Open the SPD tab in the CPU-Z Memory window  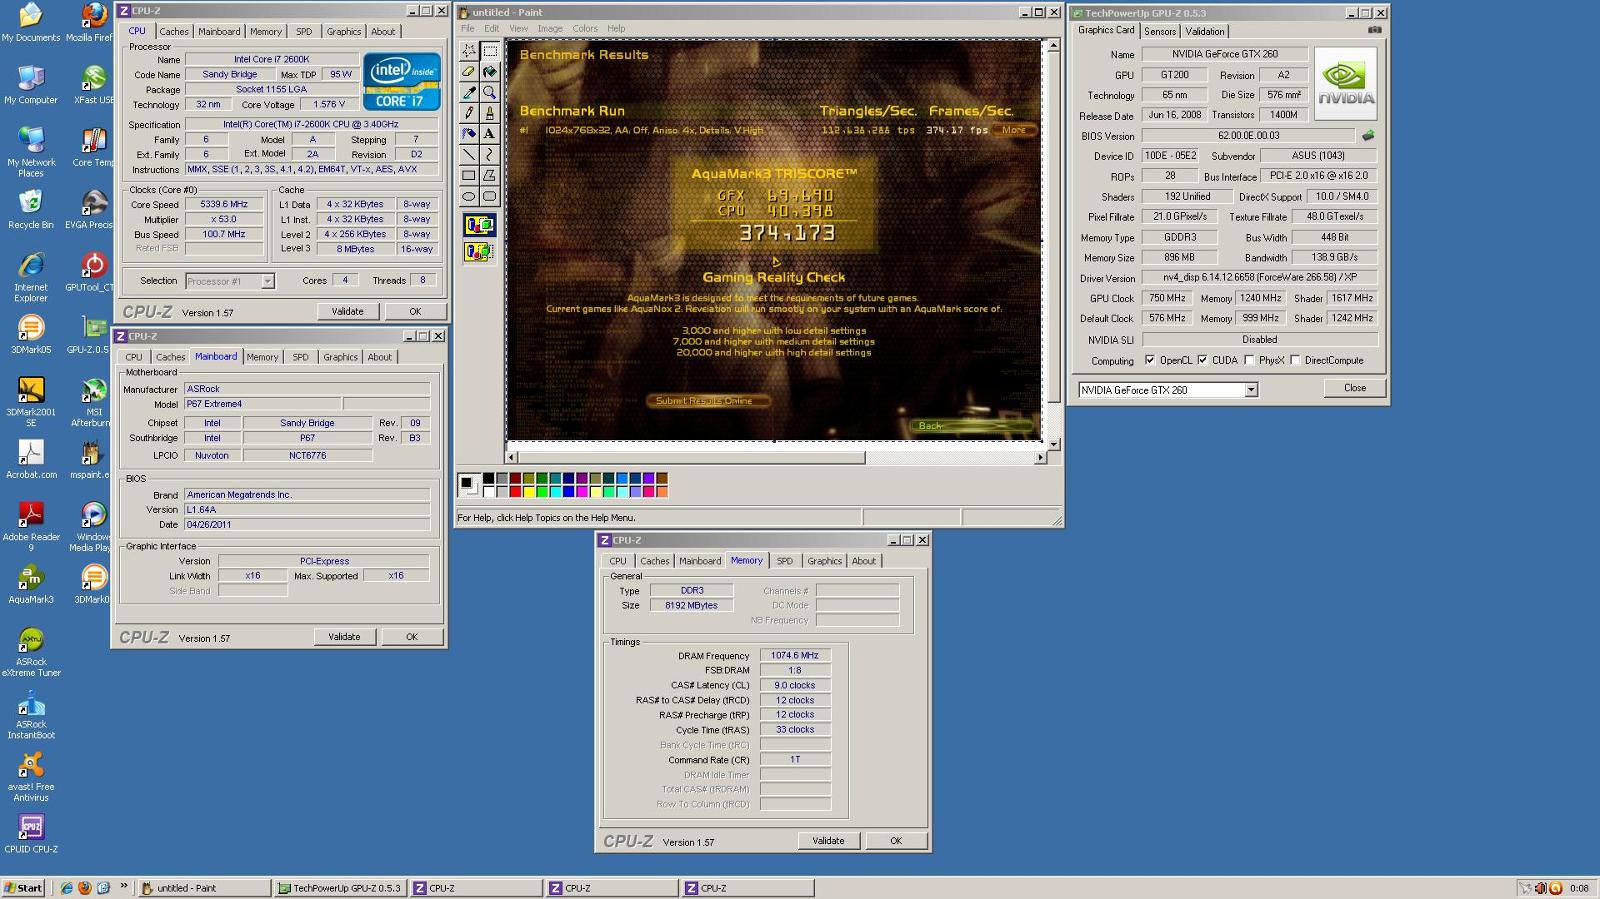pyautogui.click(x=785, y=561)
